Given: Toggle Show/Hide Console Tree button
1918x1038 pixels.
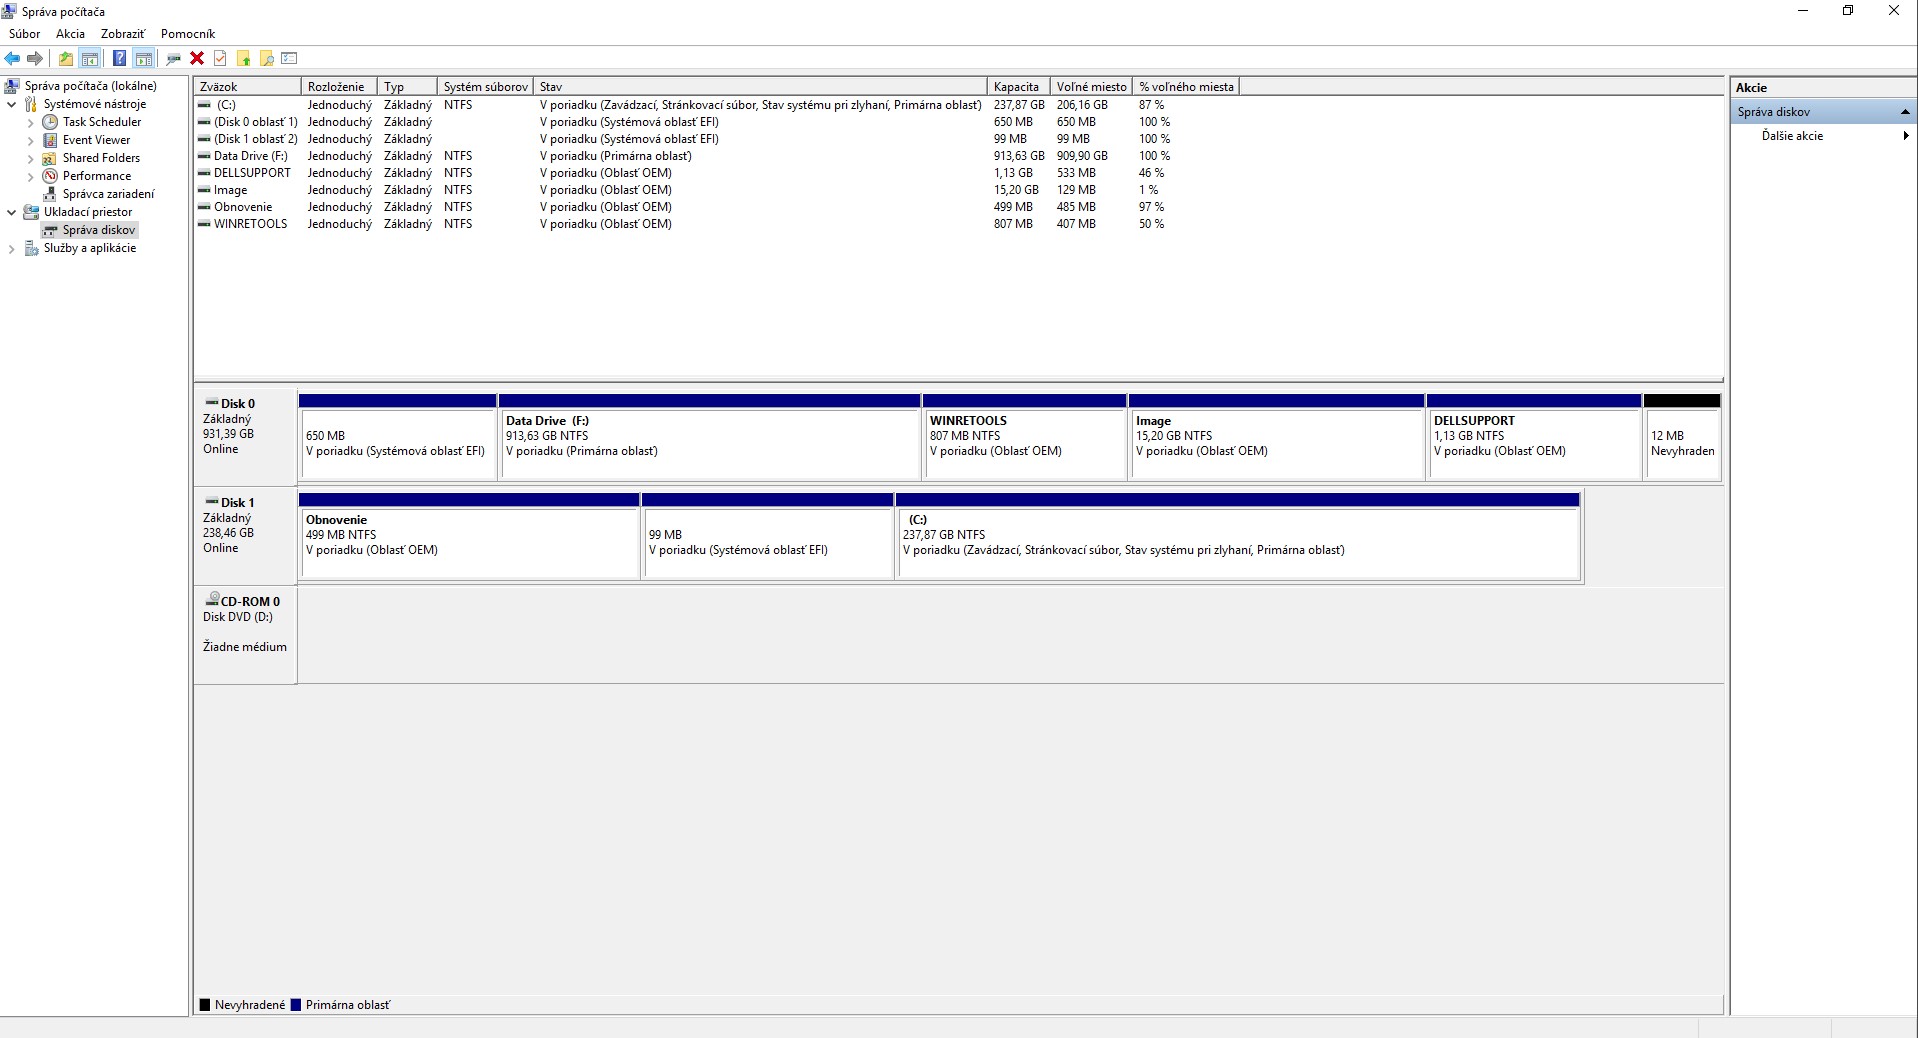Looking at the screenshot, I should pos(90,59).
